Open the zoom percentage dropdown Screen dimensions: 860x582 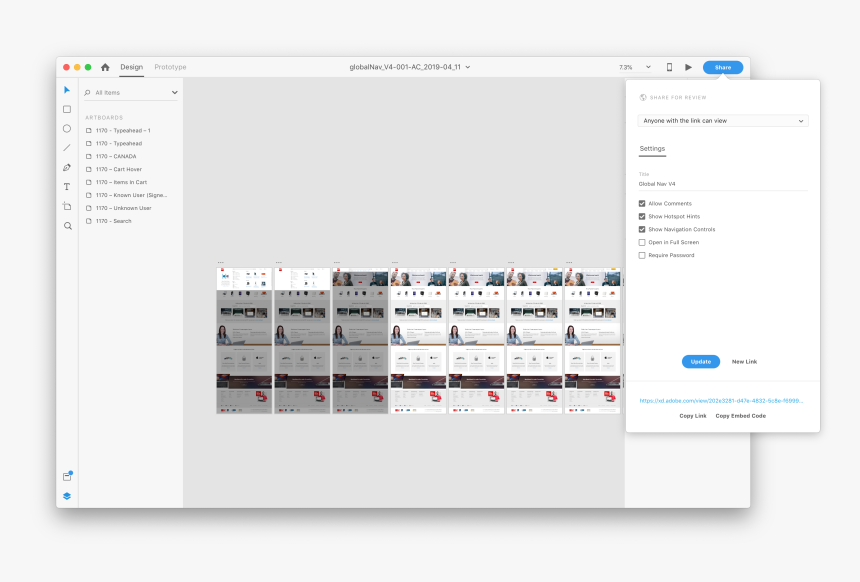click(x=648, y=67)
